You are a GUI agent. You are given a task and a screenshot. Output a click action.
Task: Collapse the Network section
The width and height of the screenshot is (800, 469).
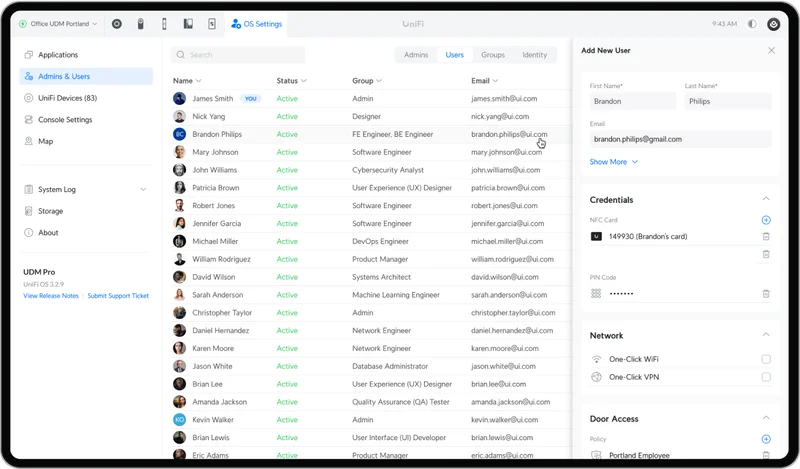766,335
